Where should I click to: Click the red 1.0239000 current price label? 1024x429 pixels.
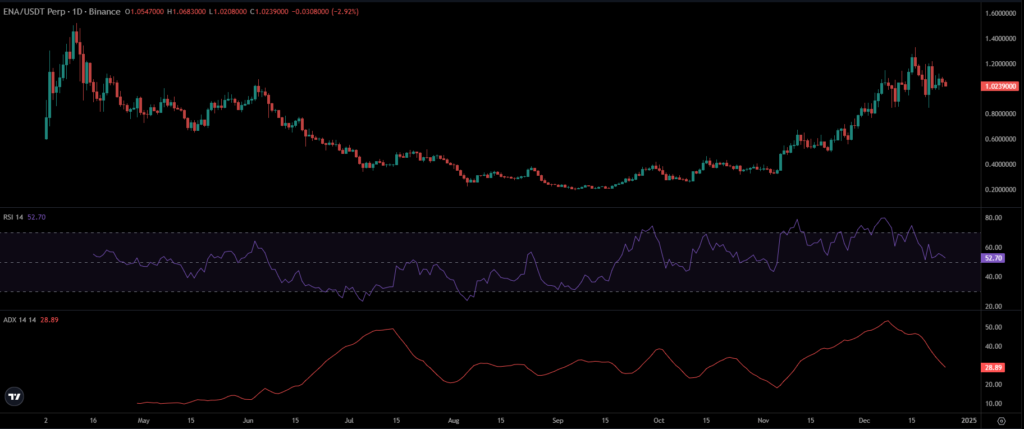(1000, 86)
